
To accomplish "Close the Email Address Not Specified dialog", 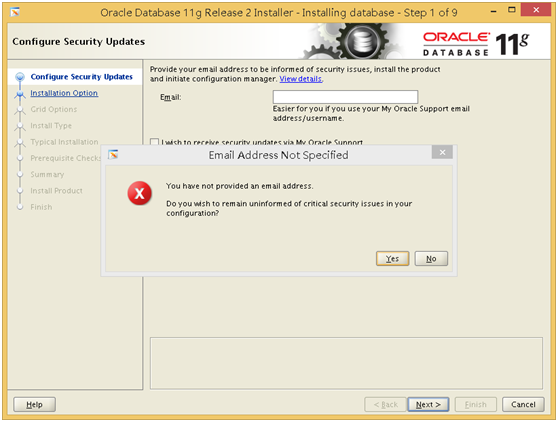I will click(x=442, y=152).
